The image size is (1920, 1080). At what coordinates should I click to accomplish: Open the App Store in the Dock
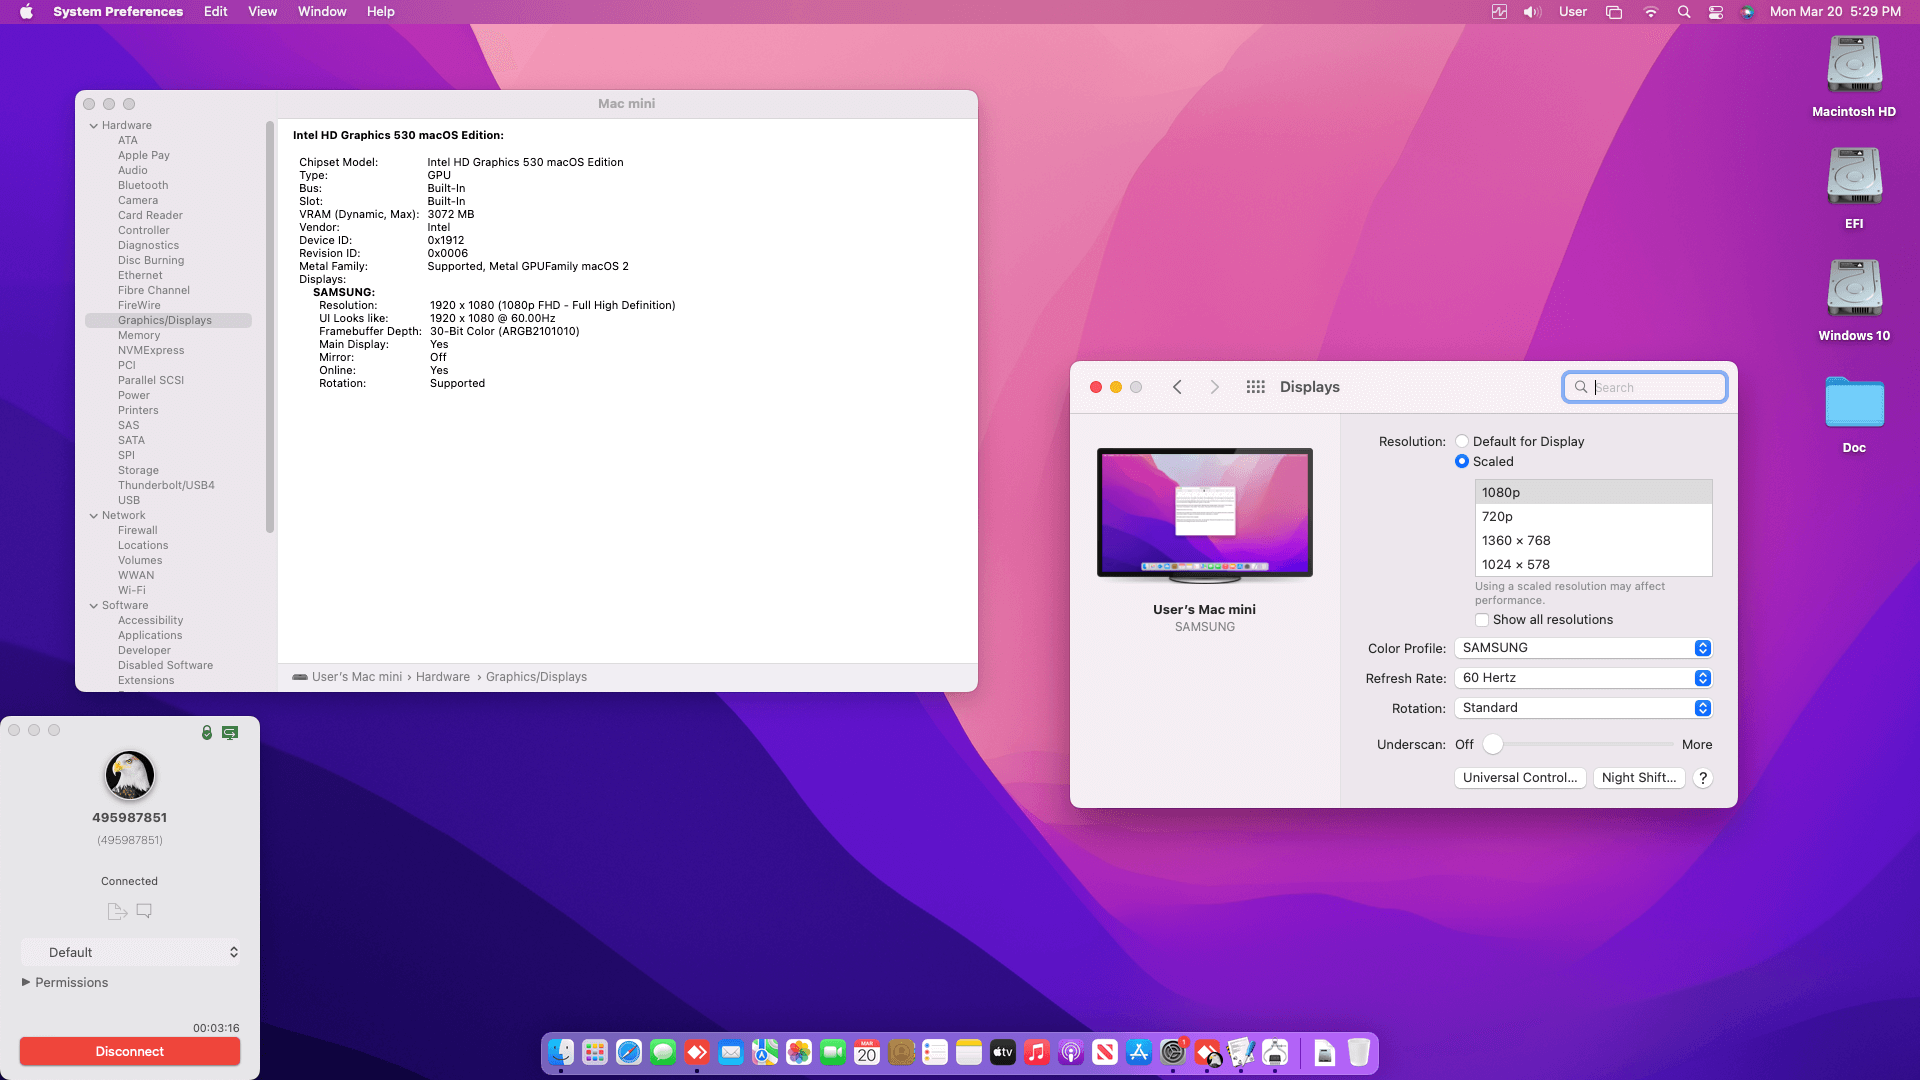coord(1139,1052)
